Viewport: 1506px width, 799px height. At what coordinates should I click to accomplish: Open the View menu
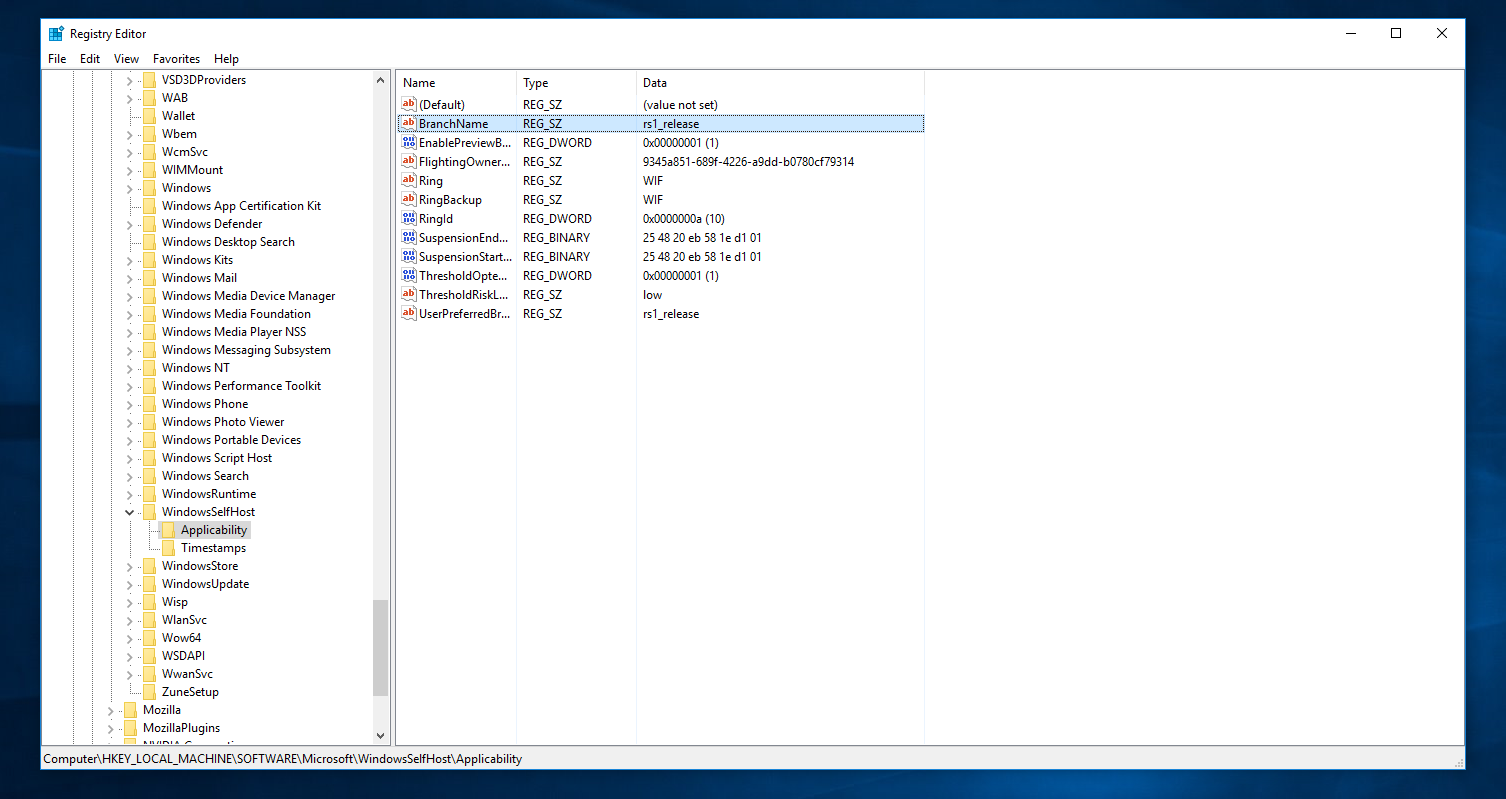pos(127,59)
